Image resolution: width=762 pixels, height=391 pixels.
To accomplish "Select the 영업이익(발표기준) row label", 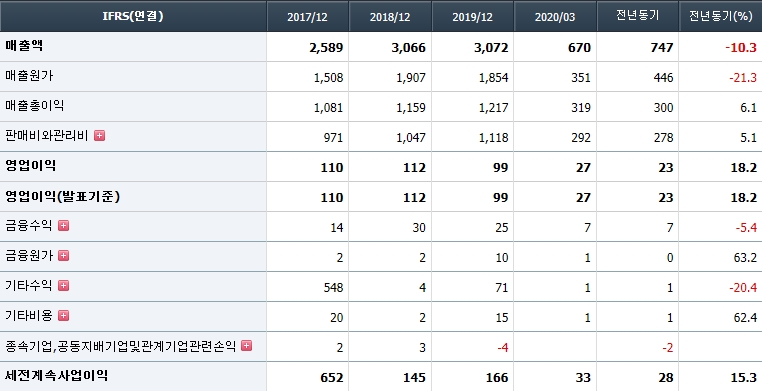I will [63, 196].
